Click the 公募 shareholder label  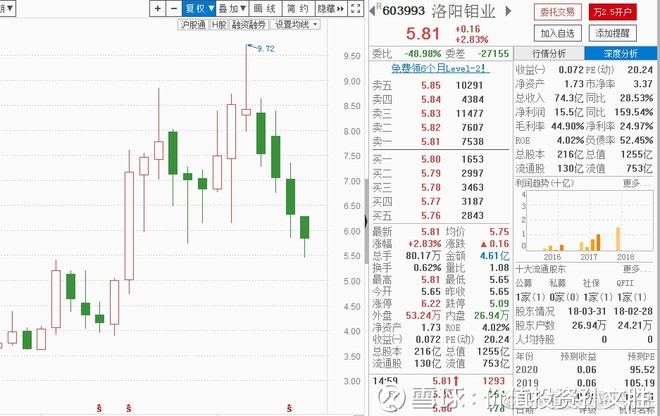[x=524, y=283]
